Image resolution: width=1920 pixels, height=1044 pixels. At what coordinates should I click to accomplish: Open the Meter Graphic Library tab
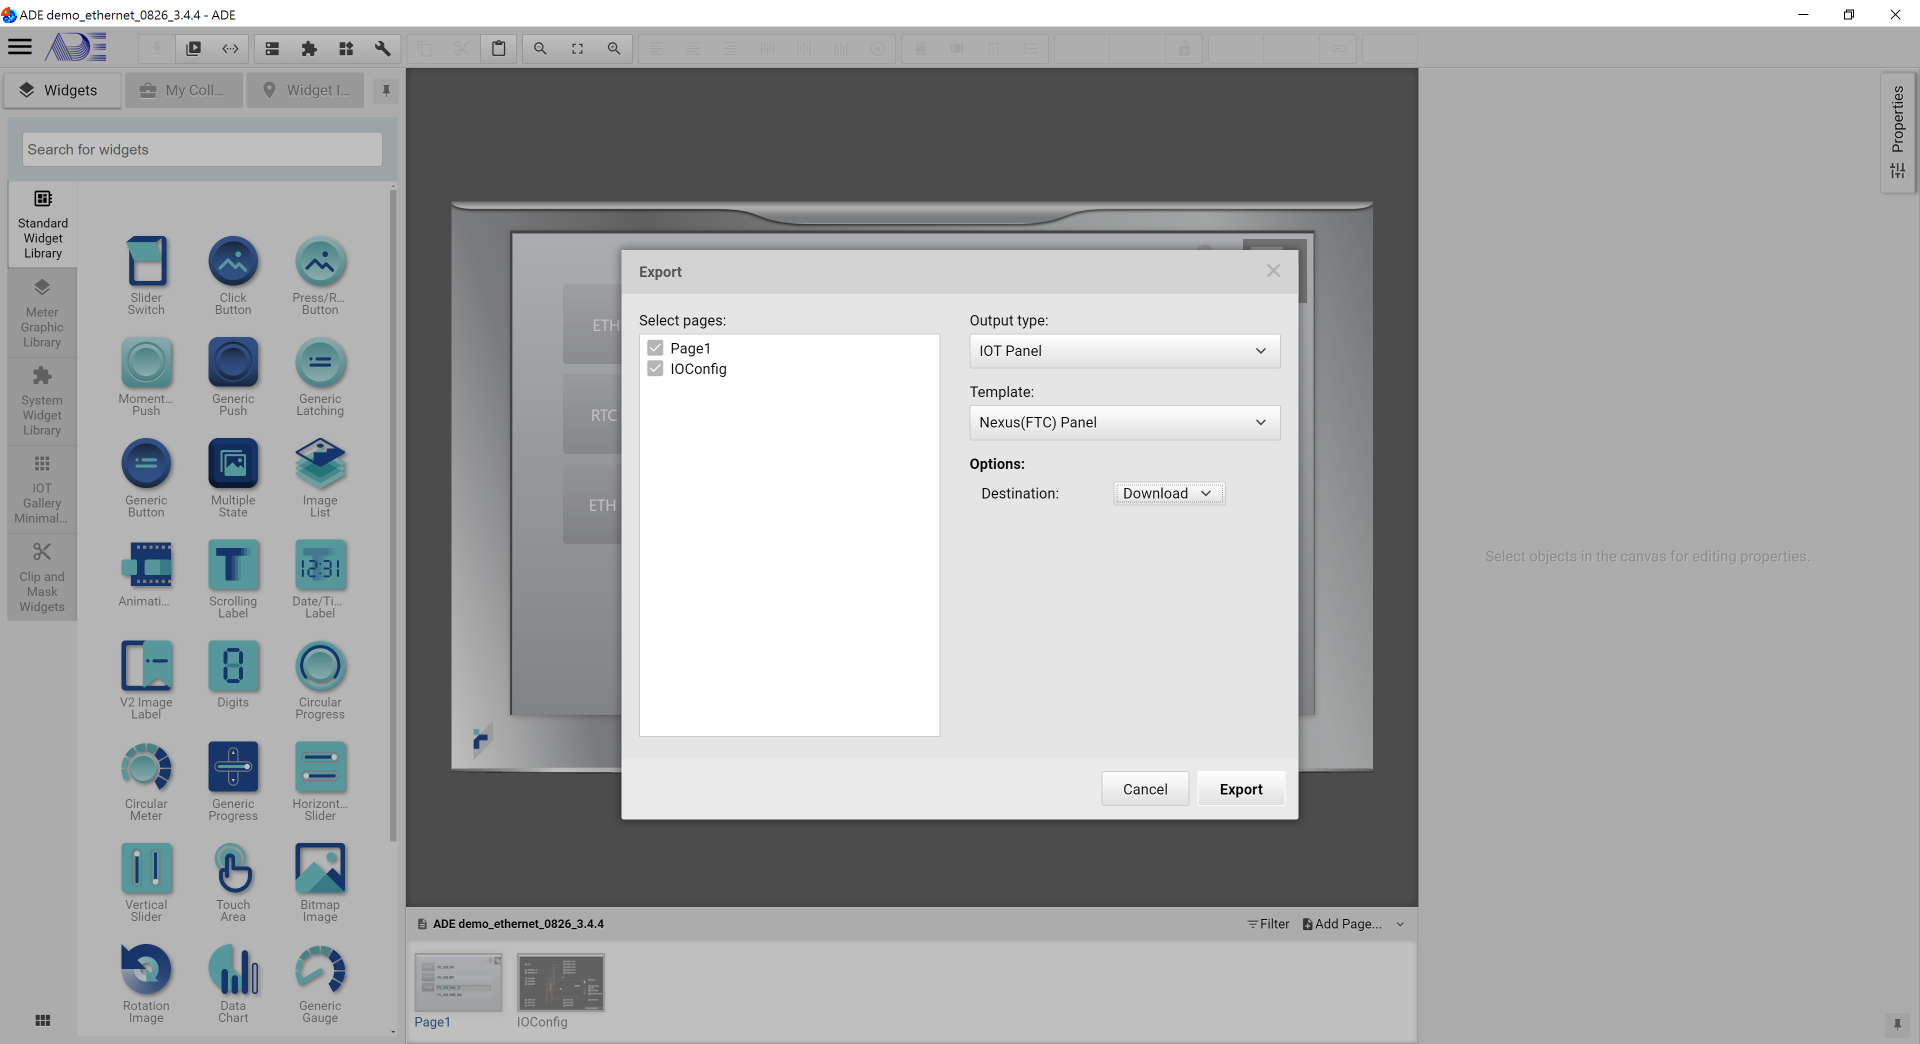42,314
